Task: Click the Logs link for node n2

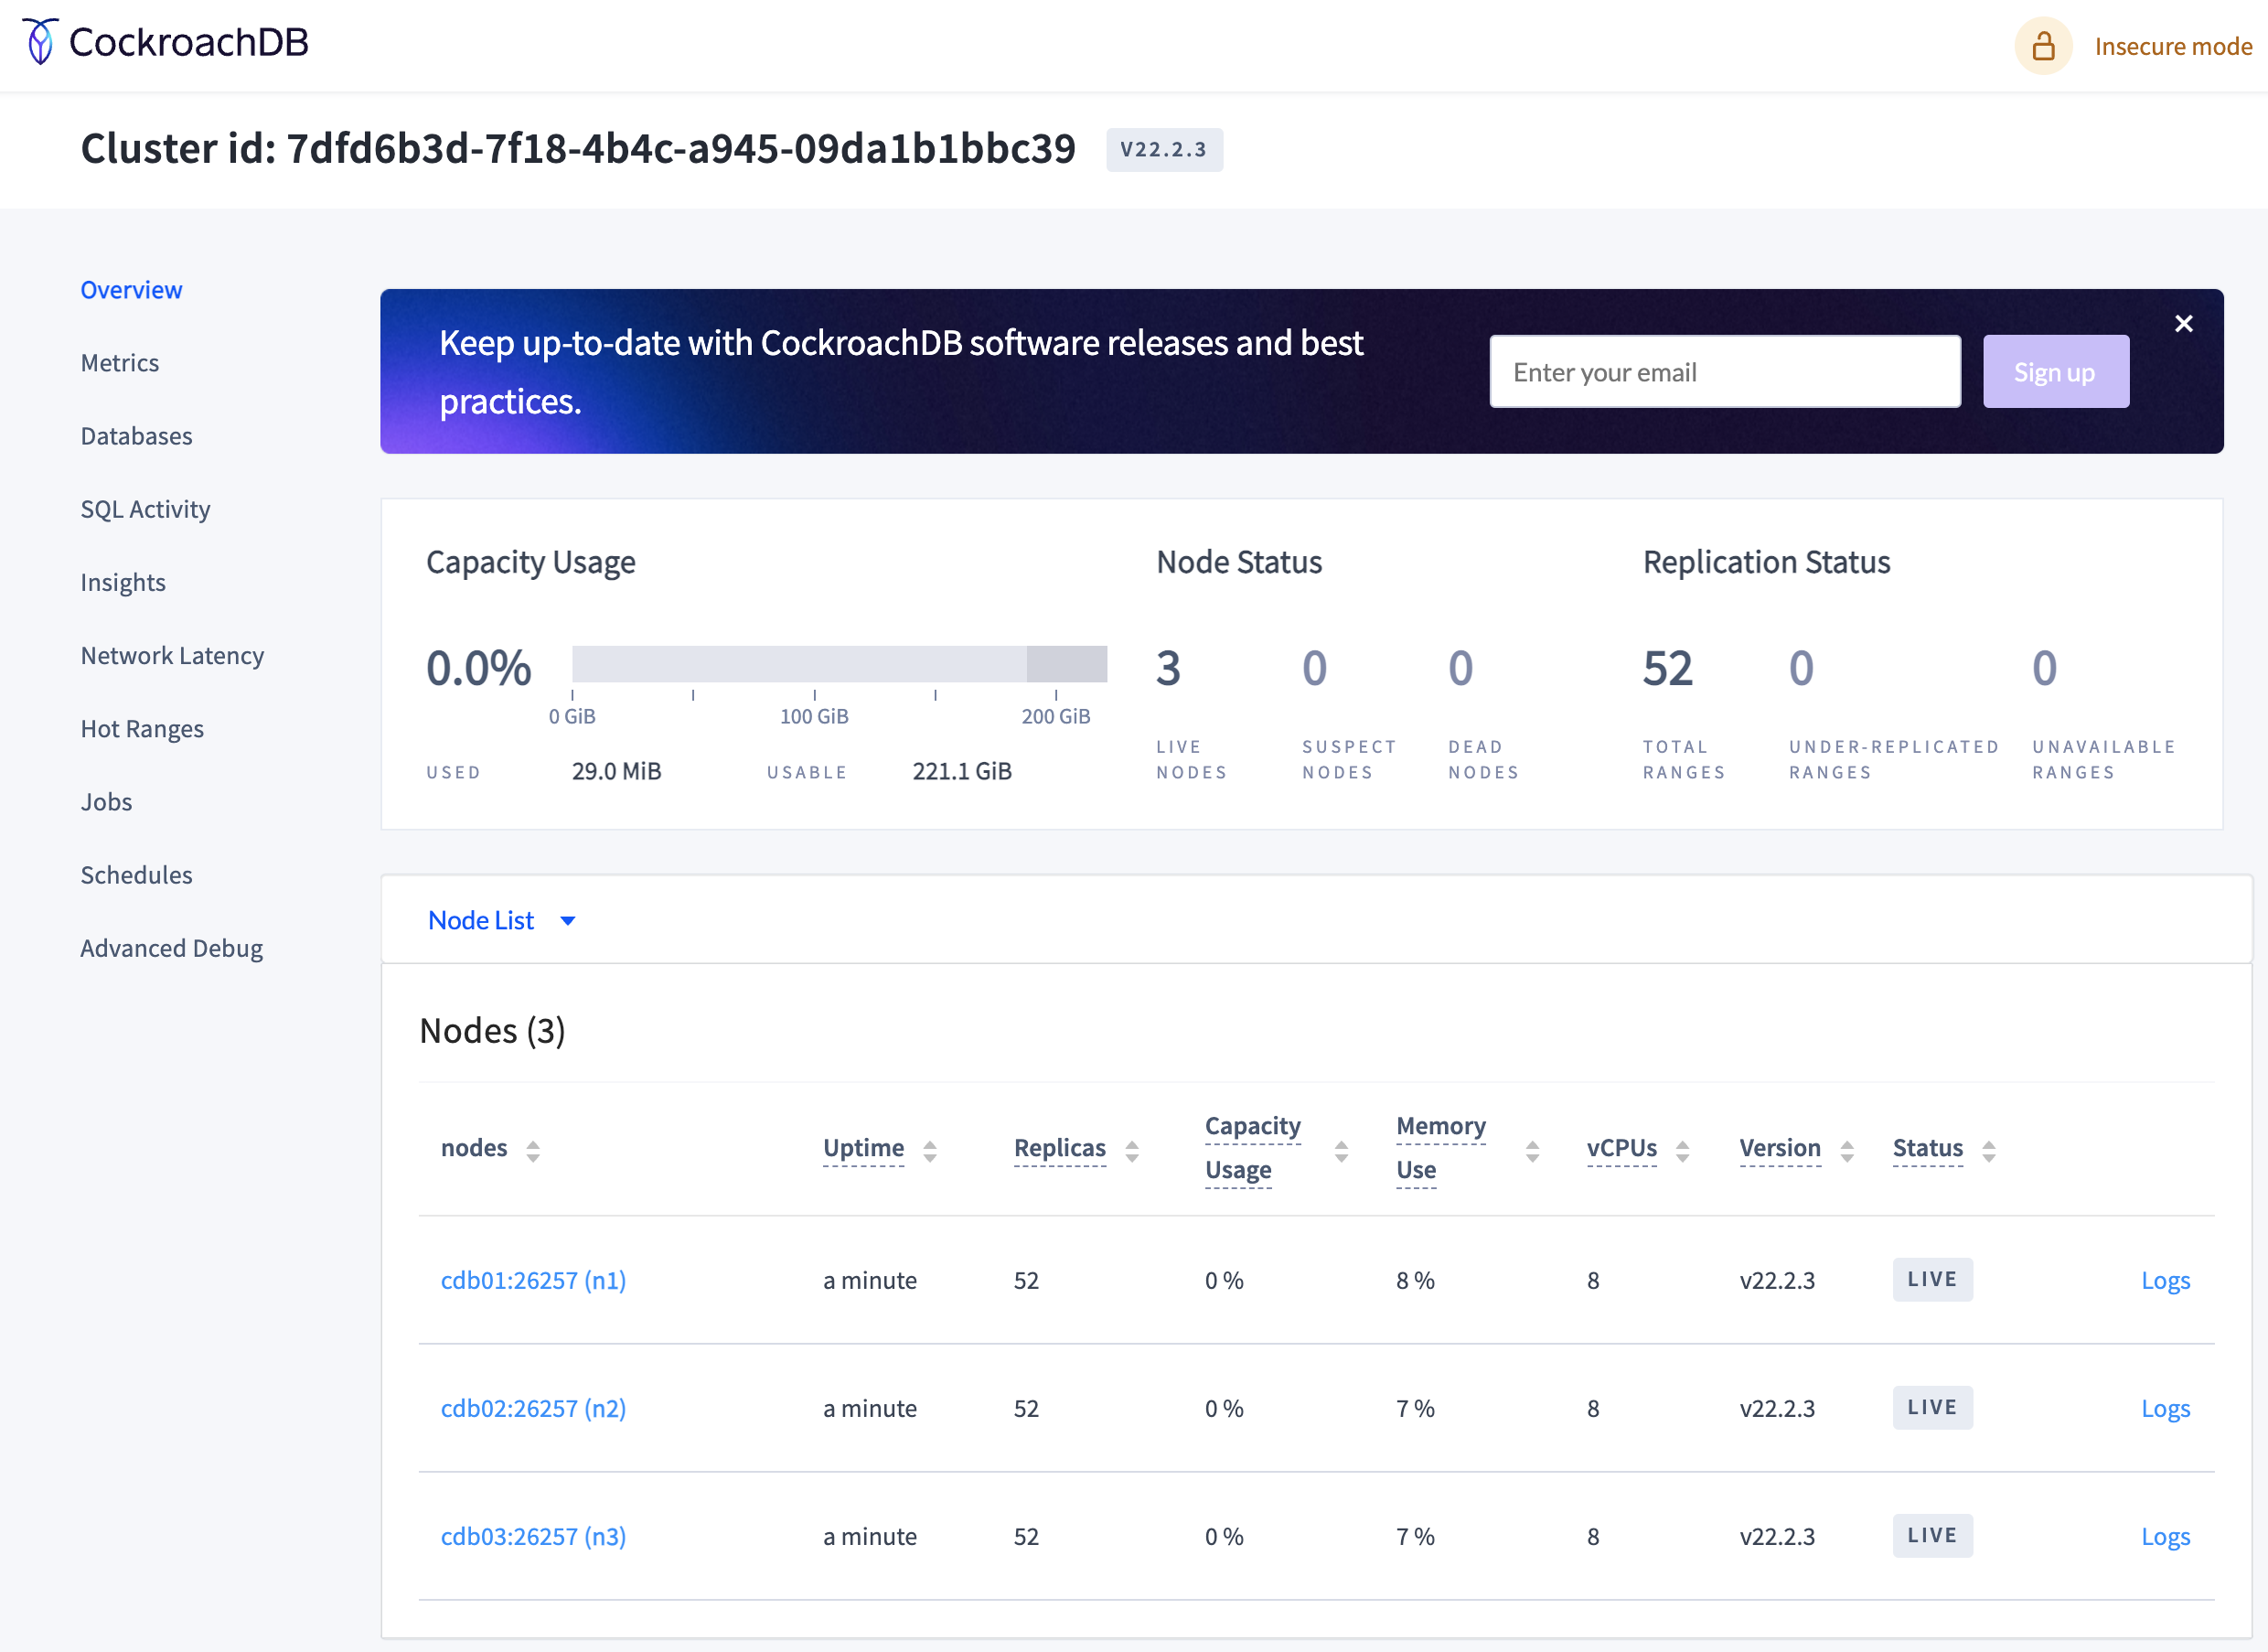Action: (x=2166, y=1407)
